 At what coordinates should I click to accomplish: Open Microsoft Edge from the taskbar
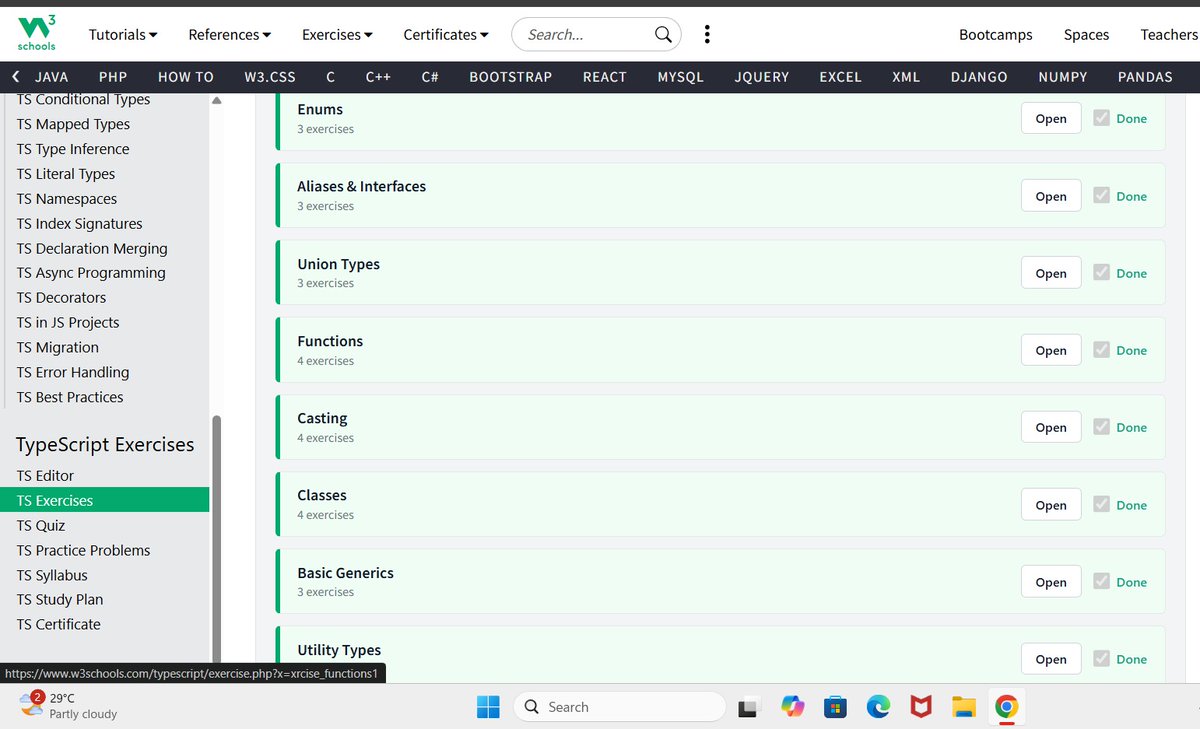[x=878, y=707]
